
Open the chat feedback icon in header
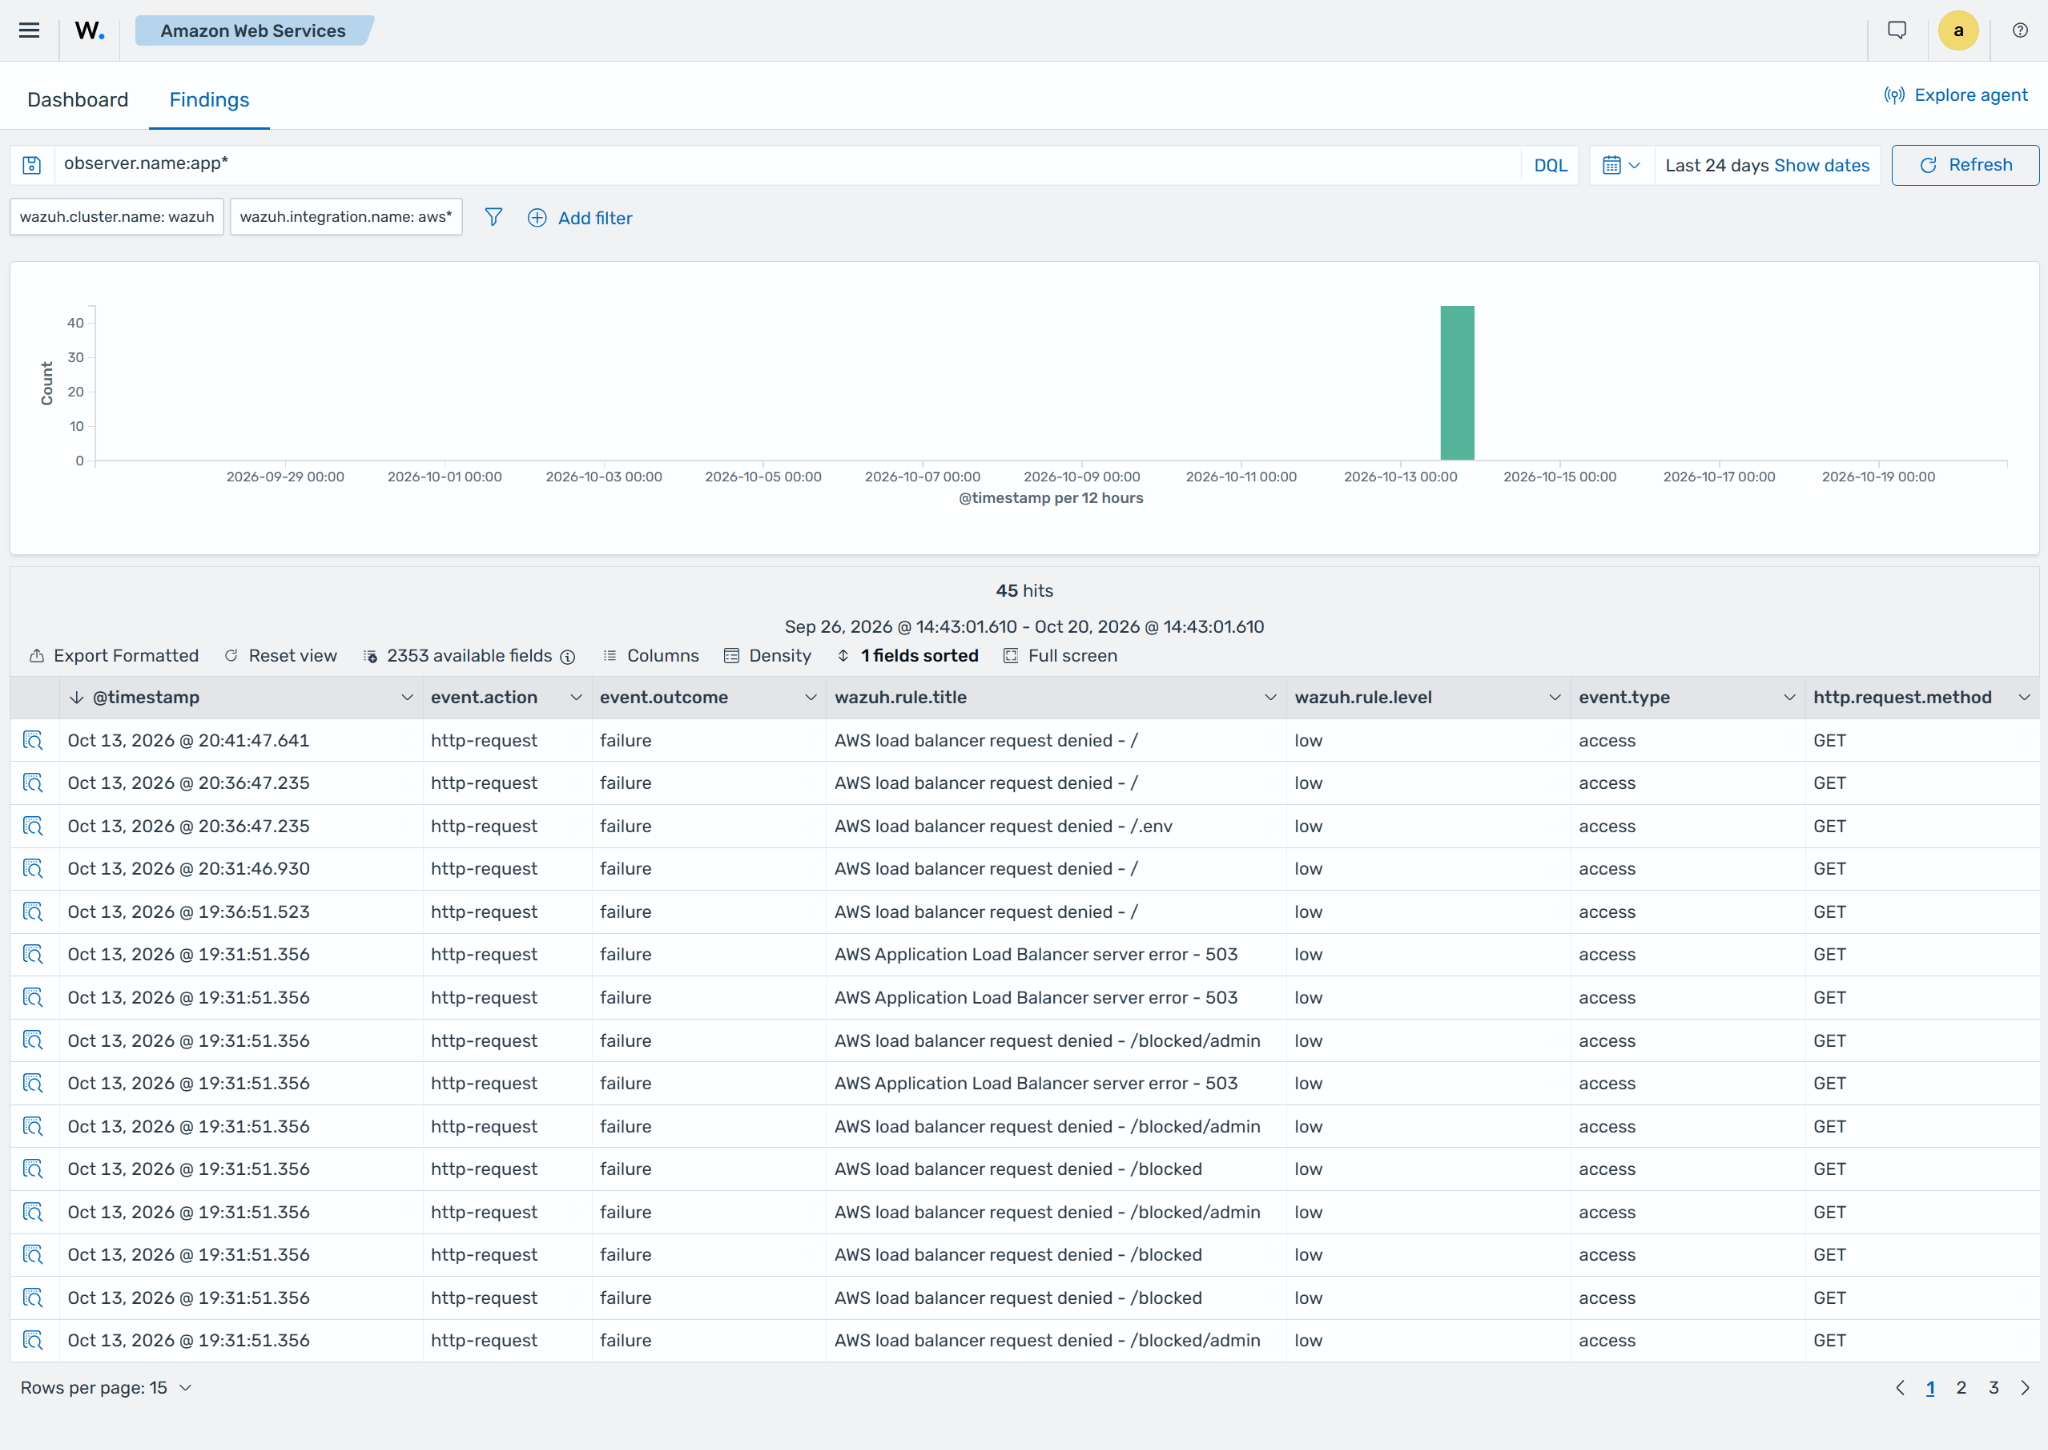point(1897,30)
